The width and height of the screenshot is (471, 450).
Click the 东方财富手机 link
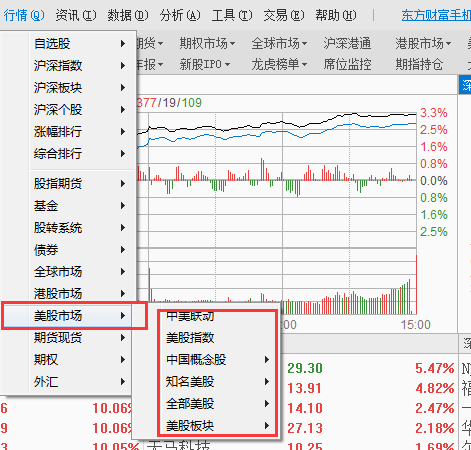436,15
